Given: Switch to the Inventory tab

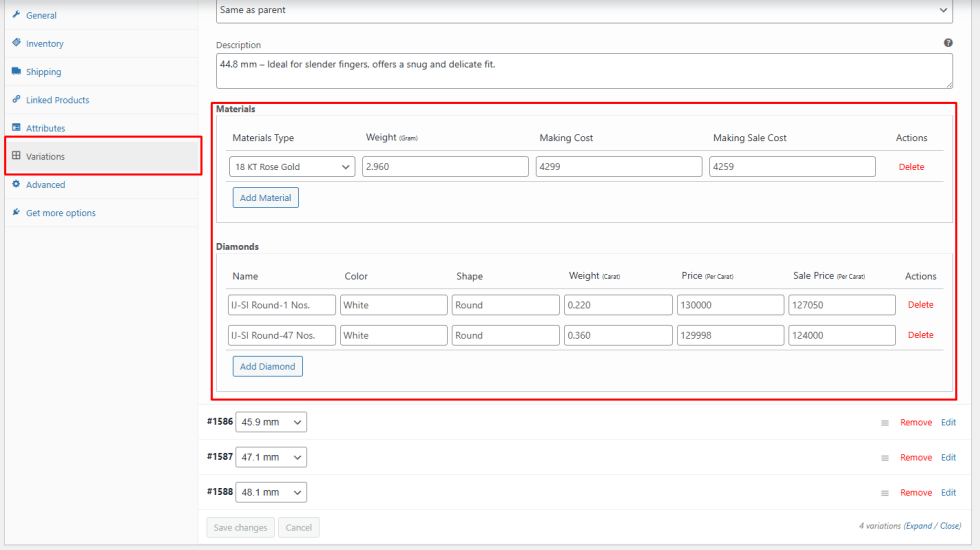Looking at the screenshot, I should click(x=44, y=44).
